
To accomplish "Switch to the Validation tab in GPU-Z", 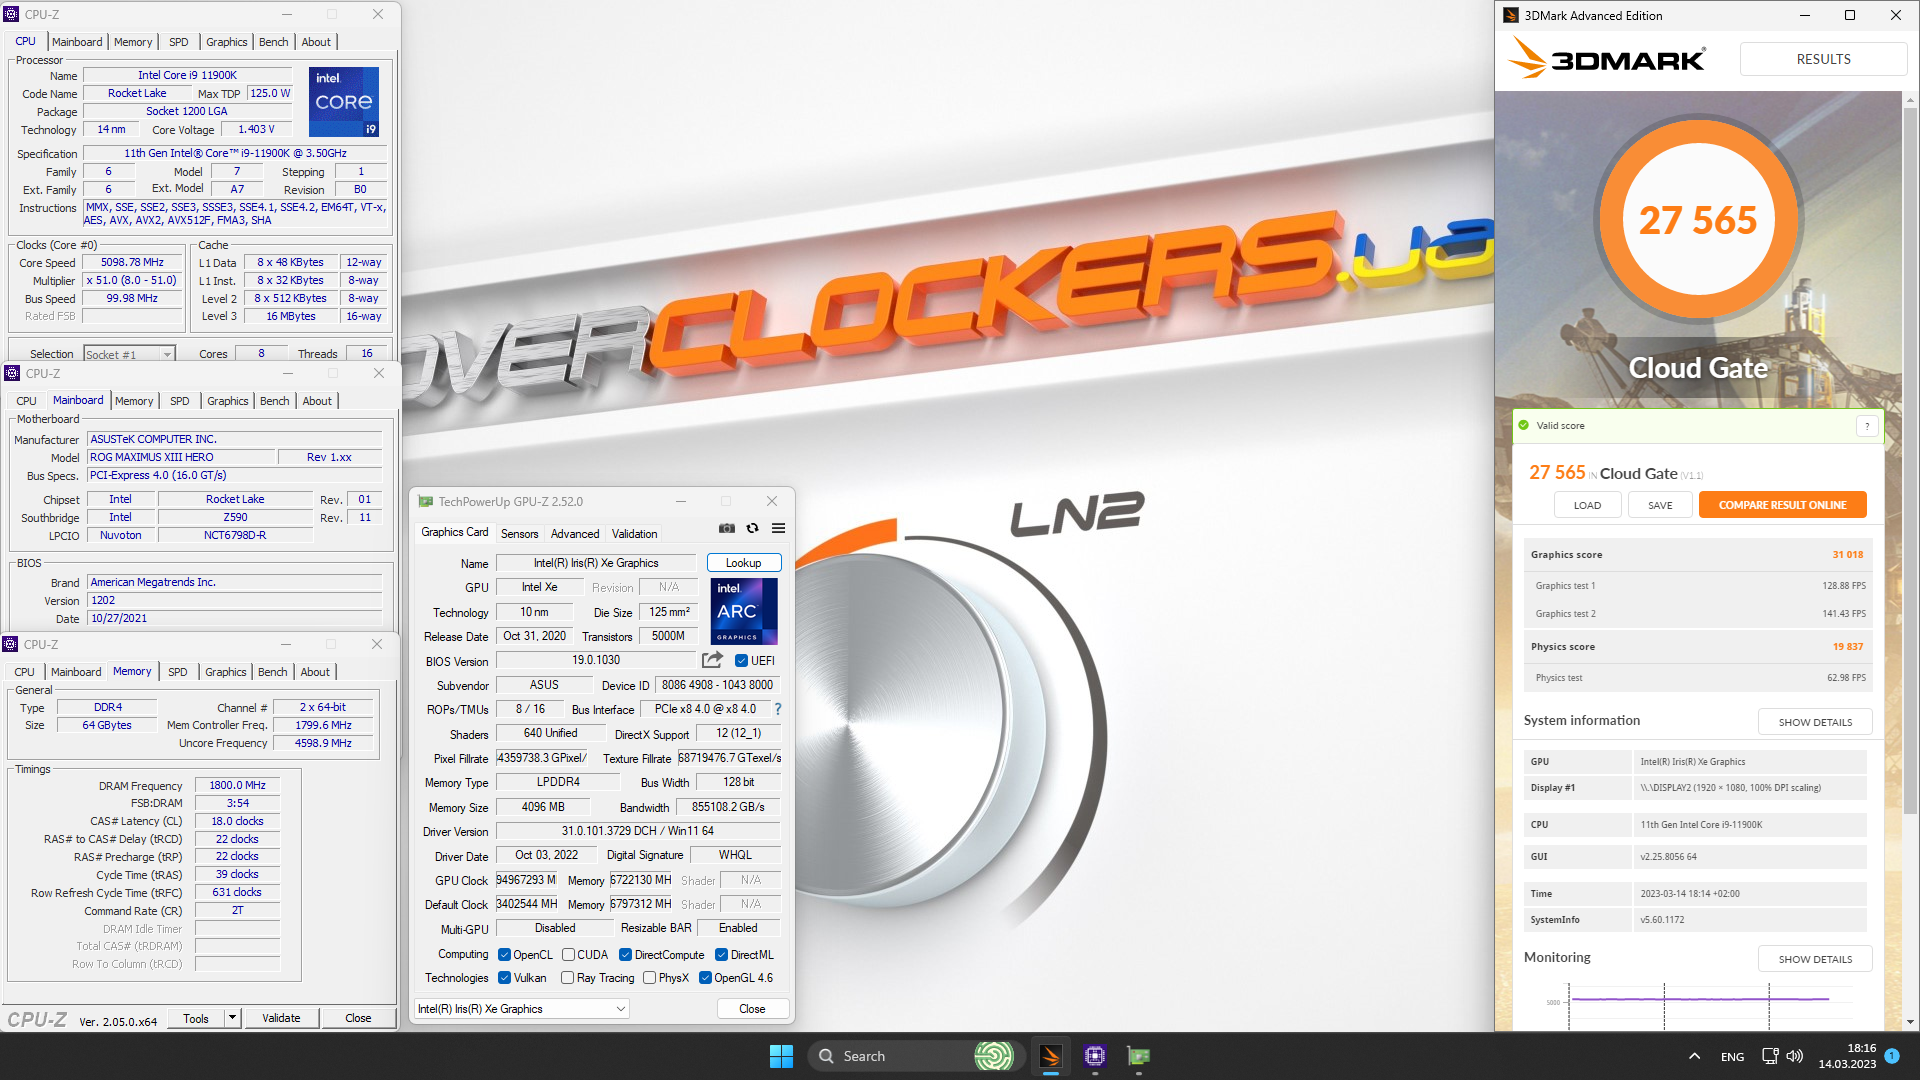I will (635, 534).
